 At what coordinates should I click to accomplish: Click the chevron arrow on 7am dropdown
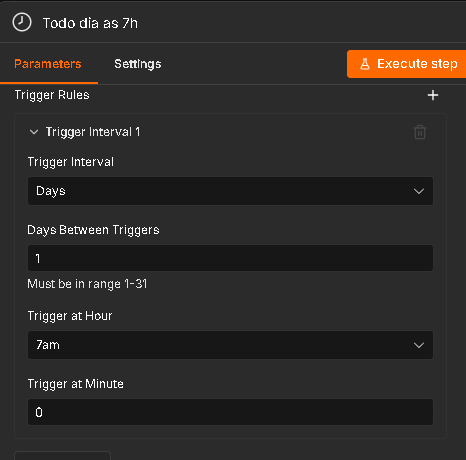[x=419, y=345]
